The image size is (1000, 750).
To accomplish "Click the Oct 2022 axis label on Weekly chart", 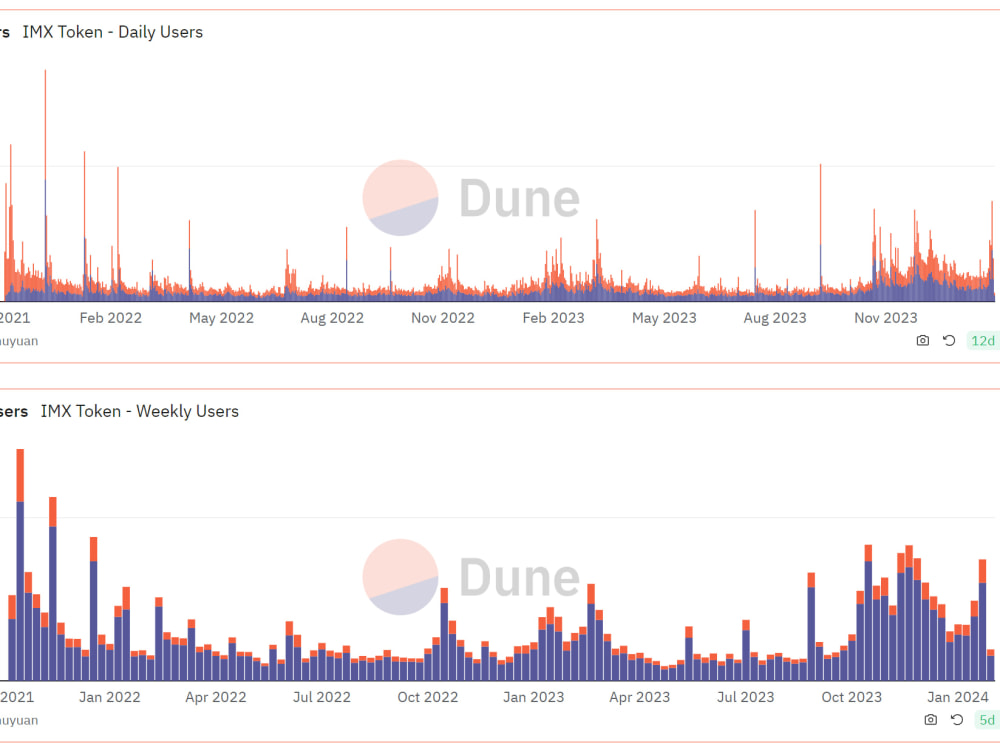I will coord(427,697).
